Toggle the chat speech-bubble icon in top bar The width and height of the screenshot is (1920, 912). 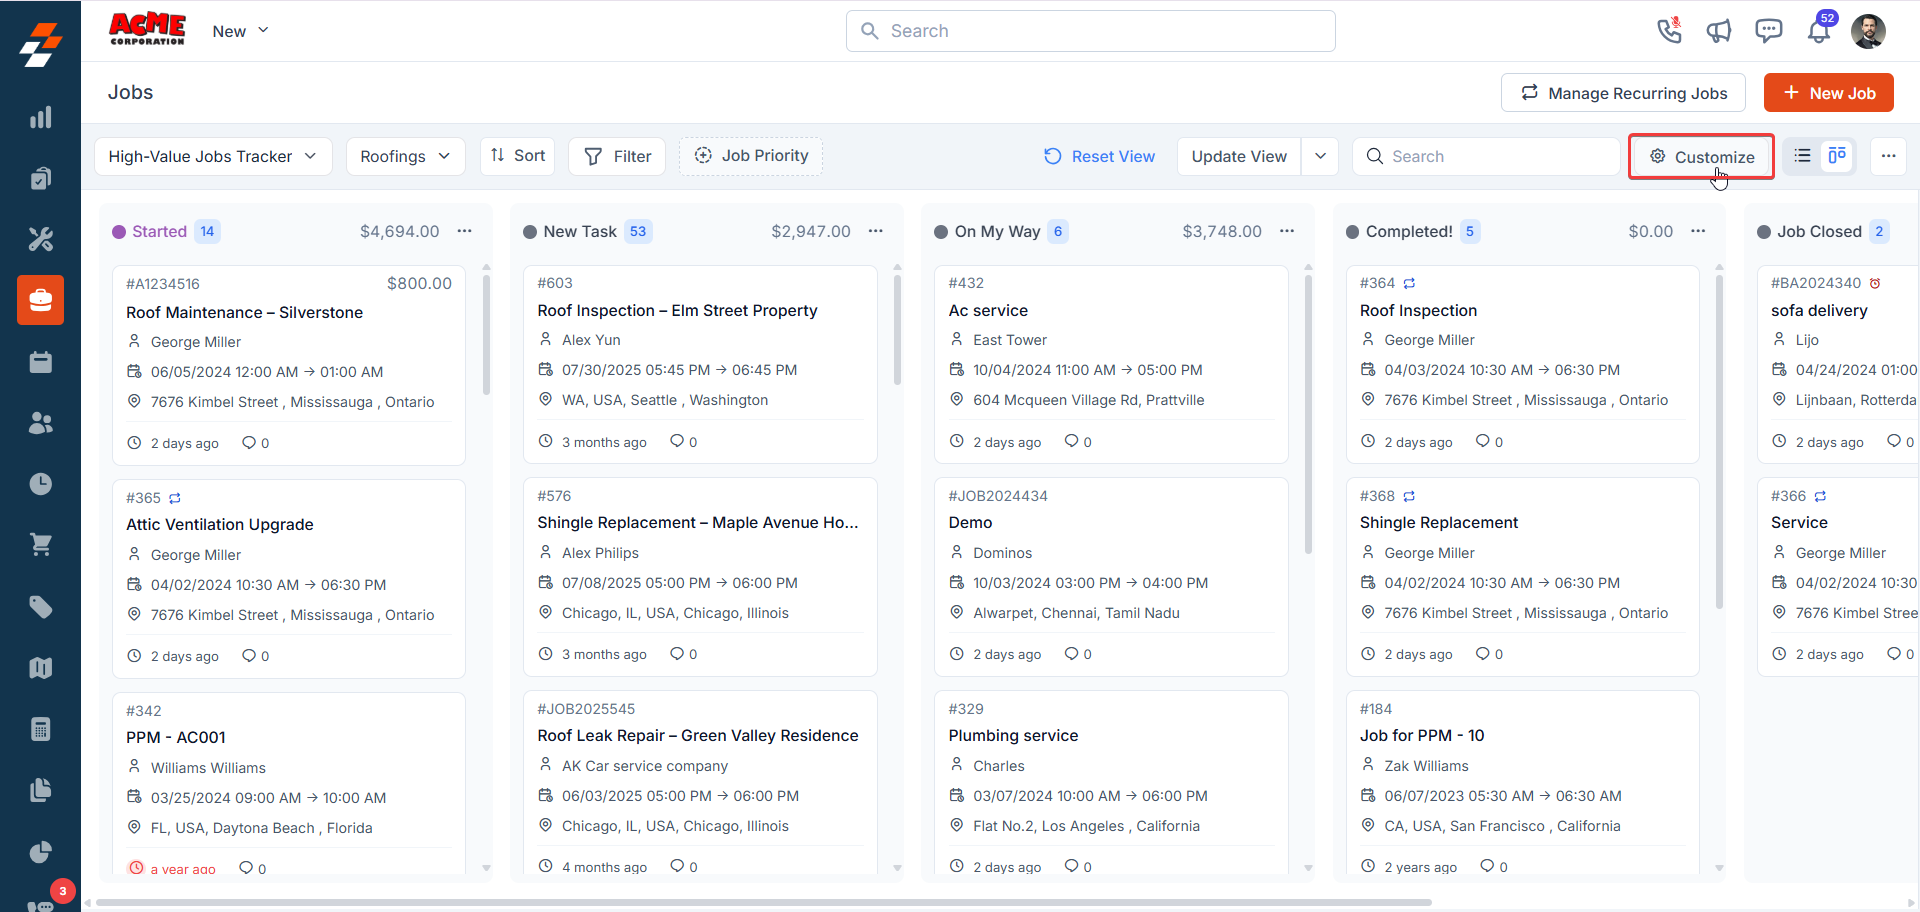[1769, 31]
